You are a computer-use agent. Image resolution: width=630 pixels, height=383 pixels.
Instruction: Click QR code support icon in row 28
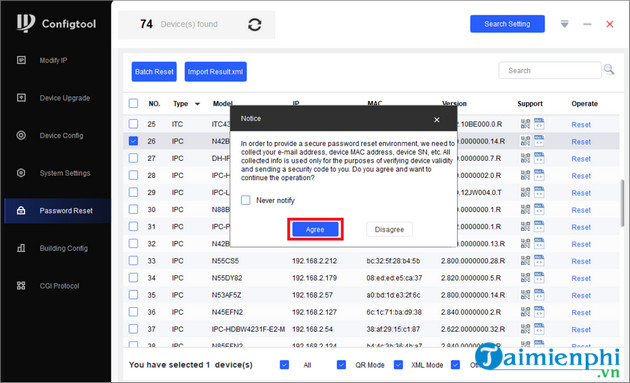pyautogui.click(x=526, y=175)
